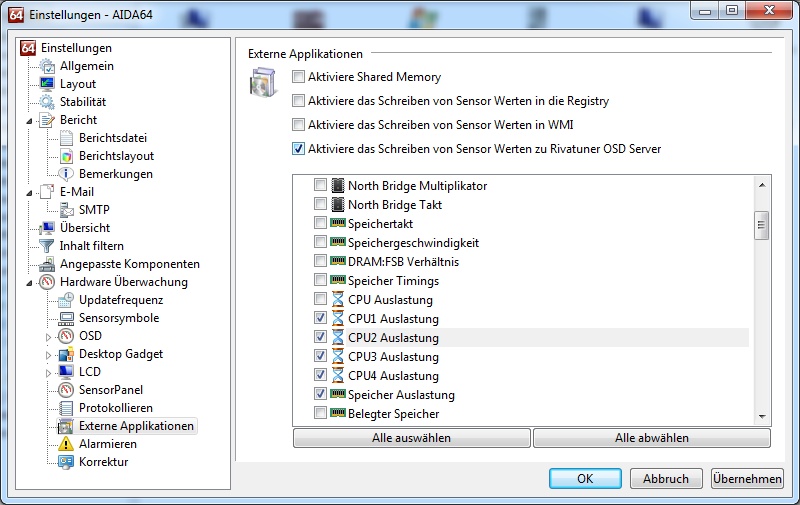Open Berichtsdatei page icon

[x=66, y=138]
